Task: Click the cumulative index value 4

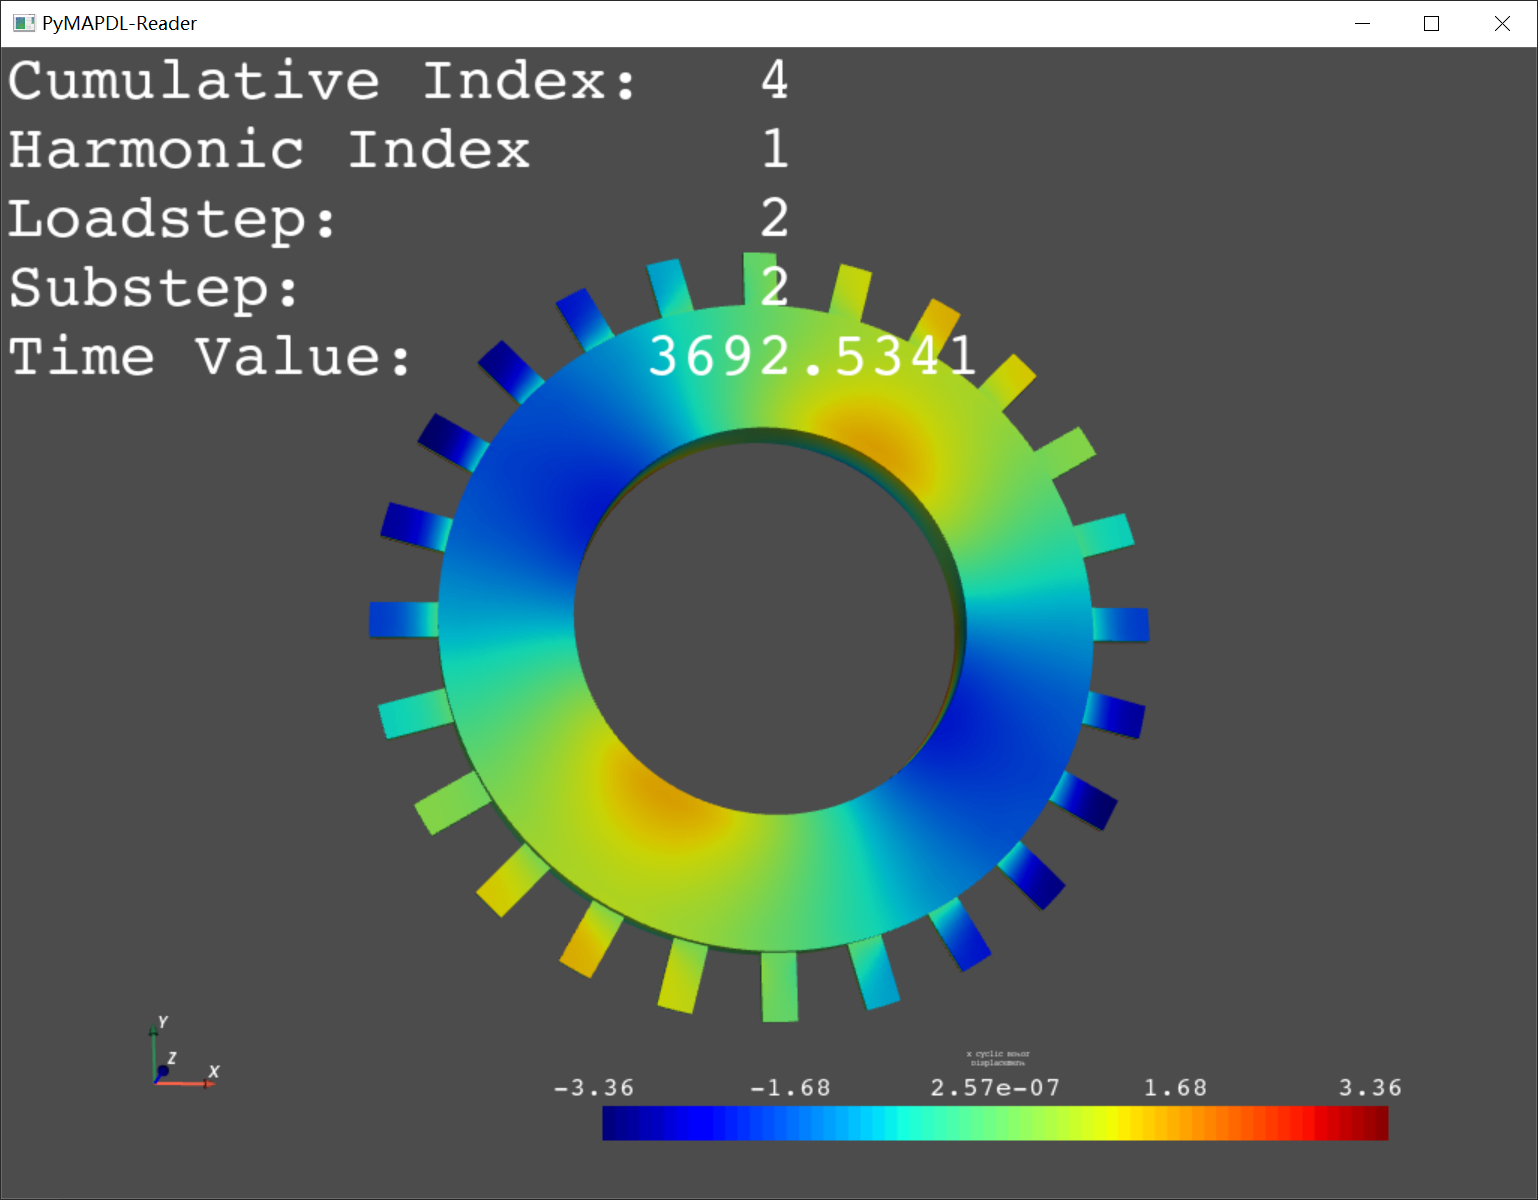Action: (775, 80)
